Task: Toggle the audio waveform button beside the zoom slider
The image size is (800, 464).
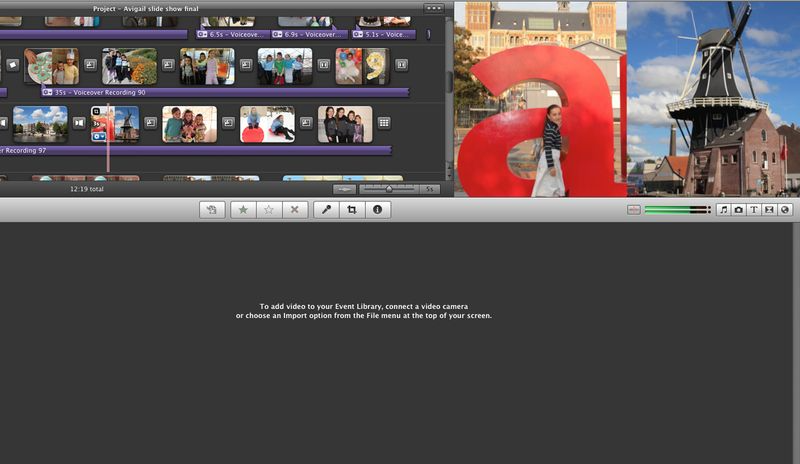Action: pyautogui.click(x=344, y=189)
